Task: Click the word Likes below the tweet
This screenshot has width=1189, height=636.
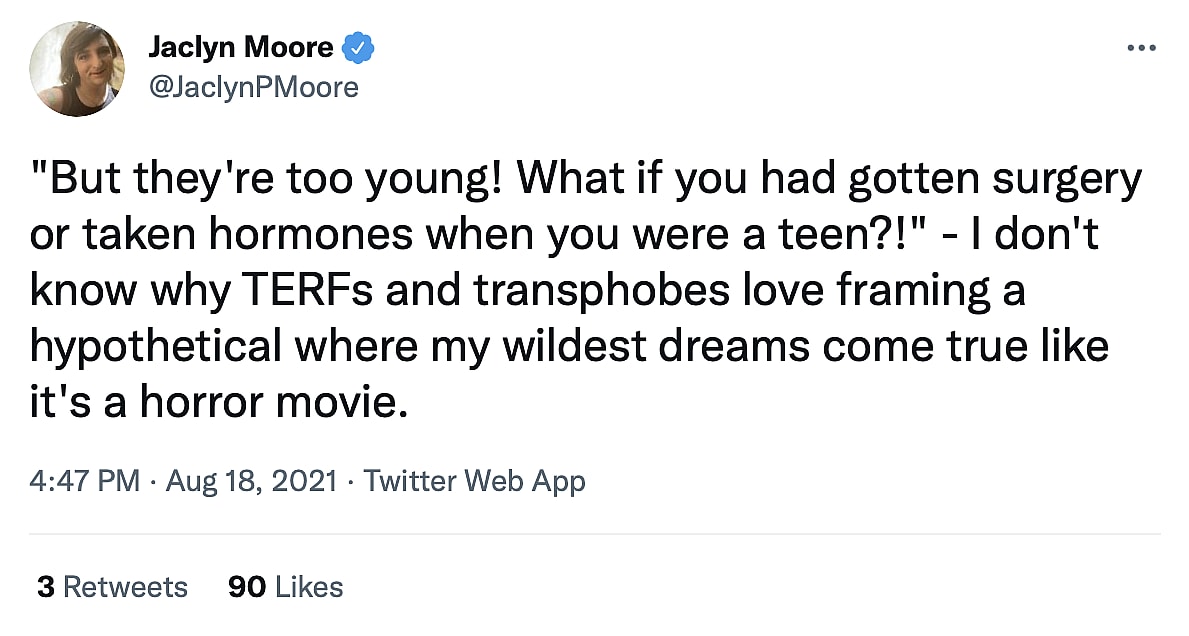Action: [x=309, y=587]
